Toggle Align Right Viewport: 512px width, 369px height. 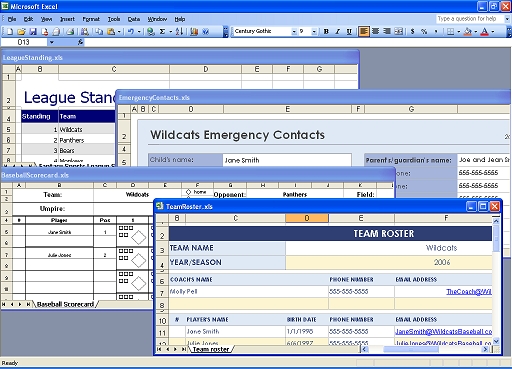(387, 31)
